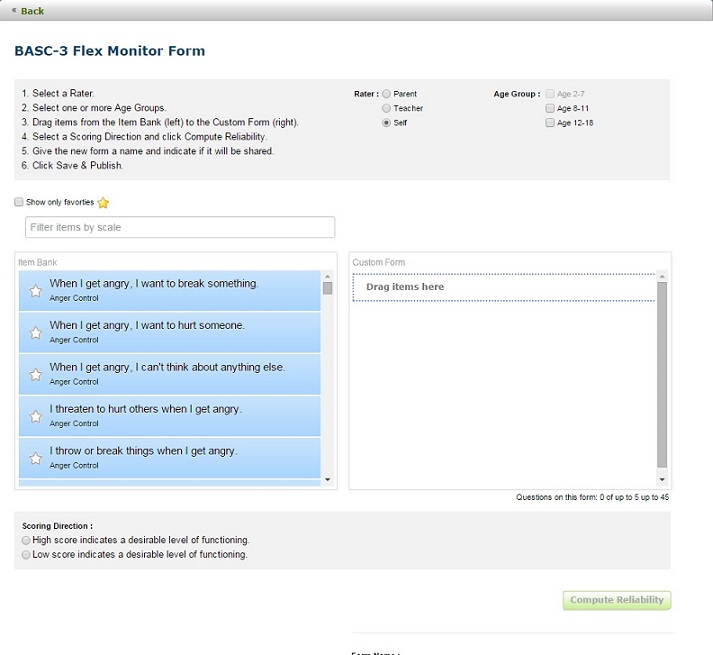
Task: Click the Filter items by scale field
Action: (180, 227)
